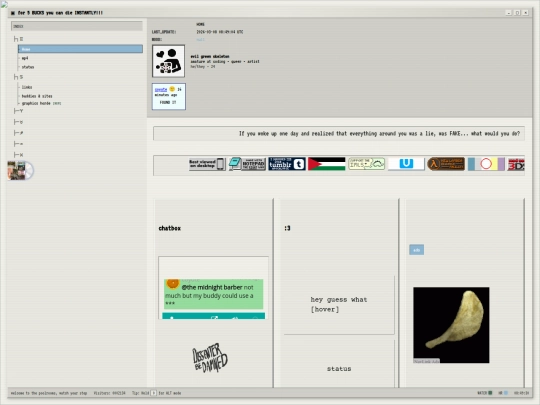
Task: Open the 'mp4' tree item
Action: [x=25, y=58]
